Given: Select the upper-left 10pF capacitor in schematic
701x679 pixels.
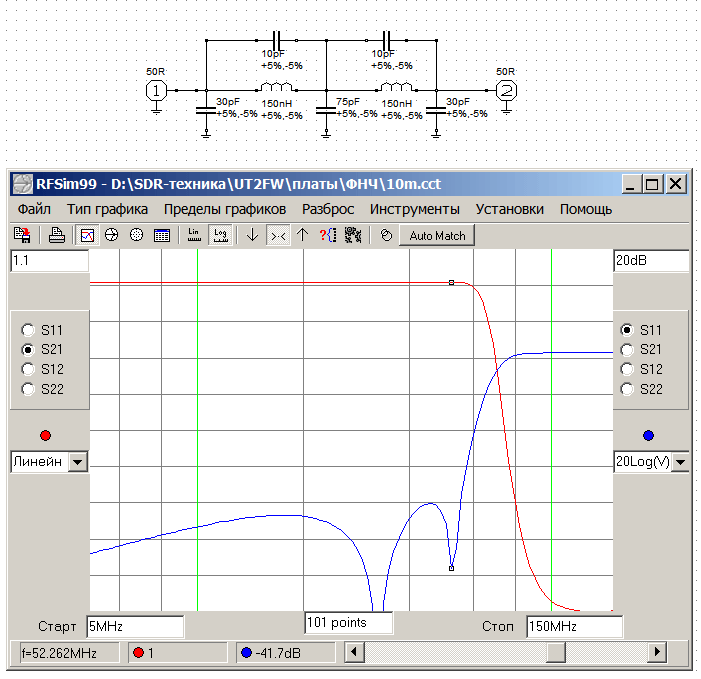Looking at the screenshot, I should [x=277, y=41].
